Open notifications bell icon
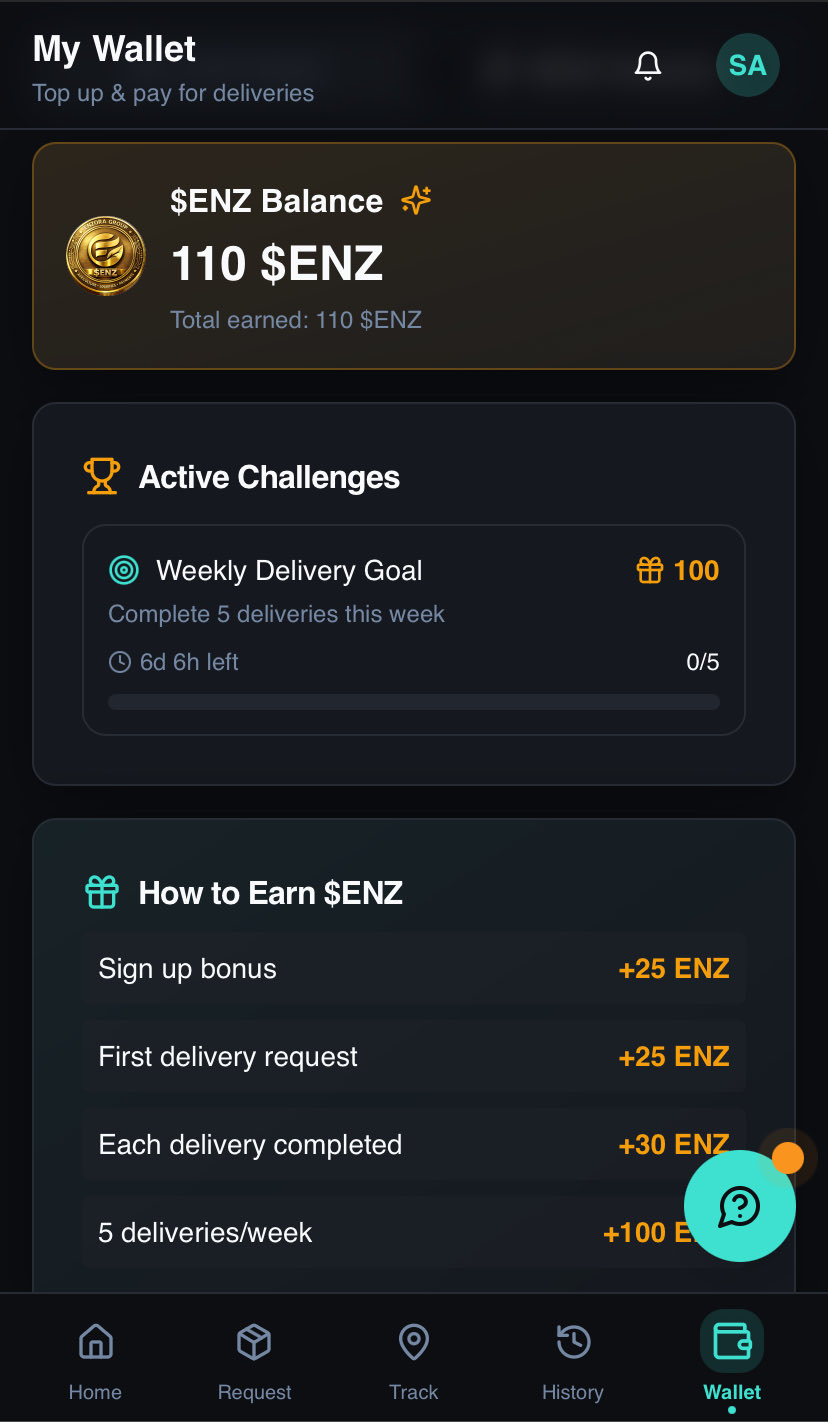The image size is (828, 1422). coord(648,66)
